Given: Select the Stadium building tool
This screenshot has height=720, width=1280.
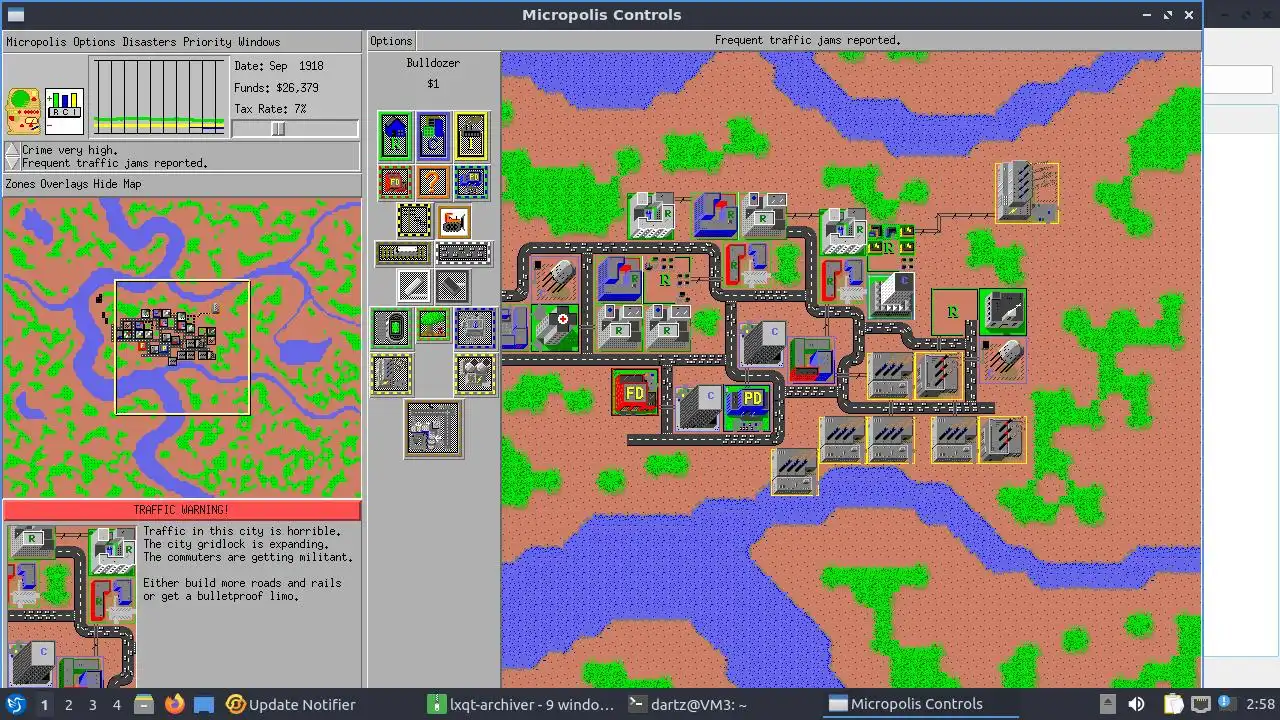Looking at the screenshot, I should pyautogui.click(x=392, y=328).
